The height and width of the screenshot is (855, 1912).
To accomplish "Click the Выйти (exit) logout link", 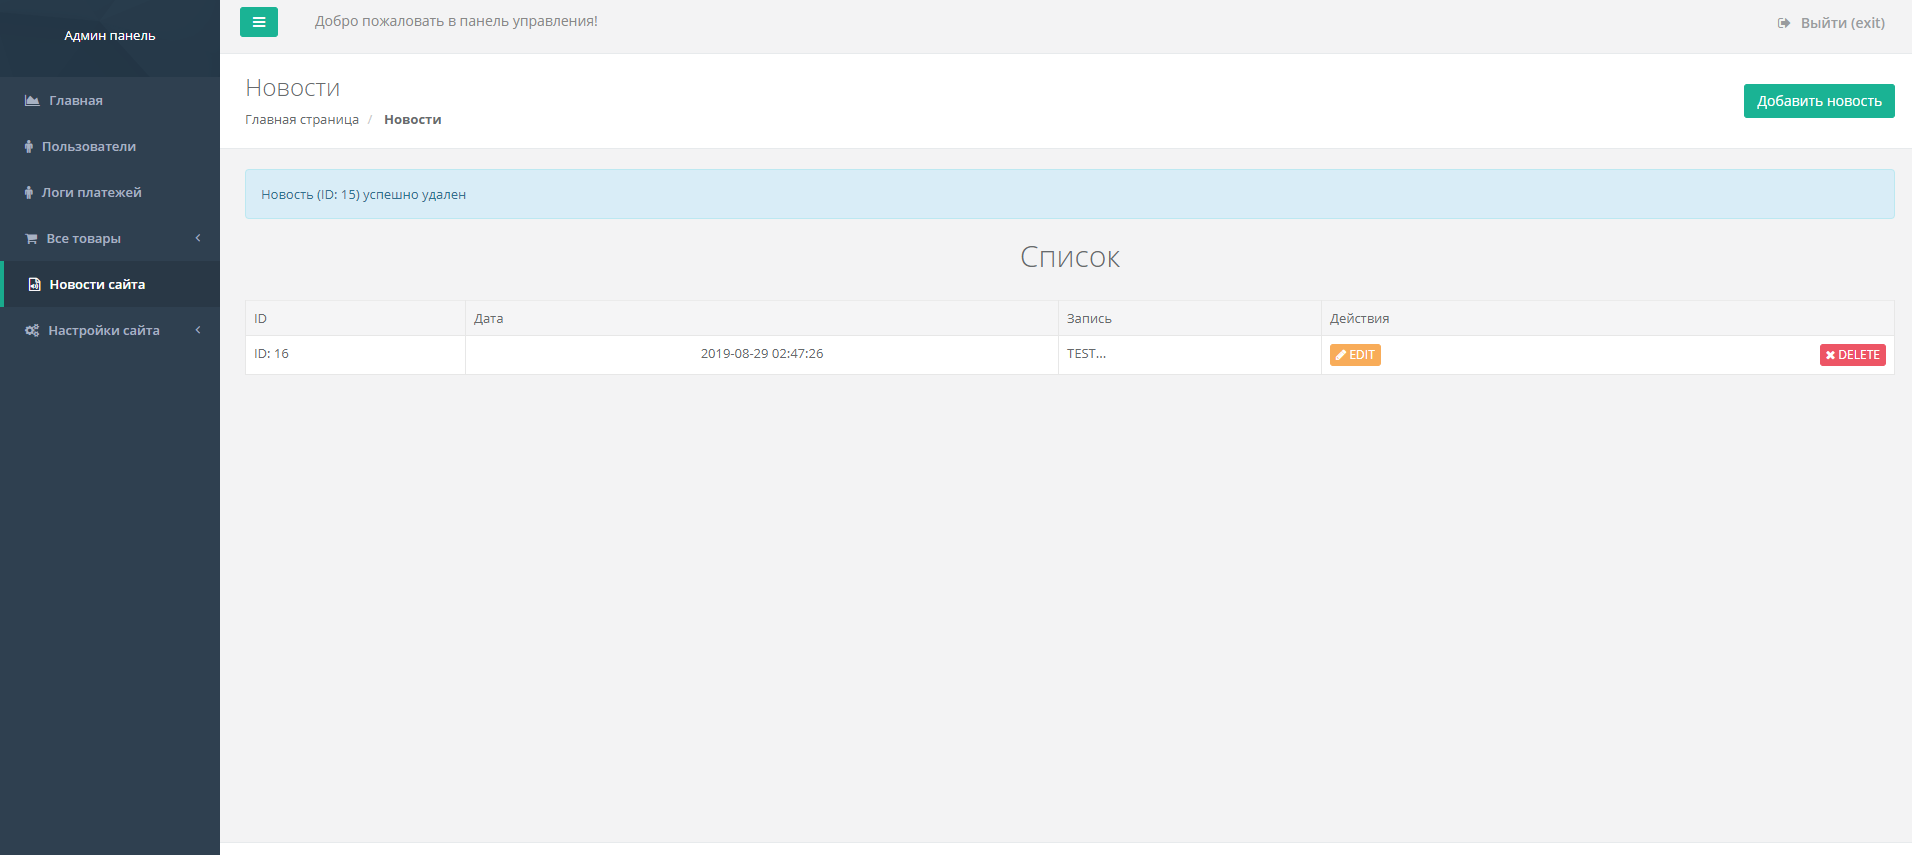I will pos(1842,23).
